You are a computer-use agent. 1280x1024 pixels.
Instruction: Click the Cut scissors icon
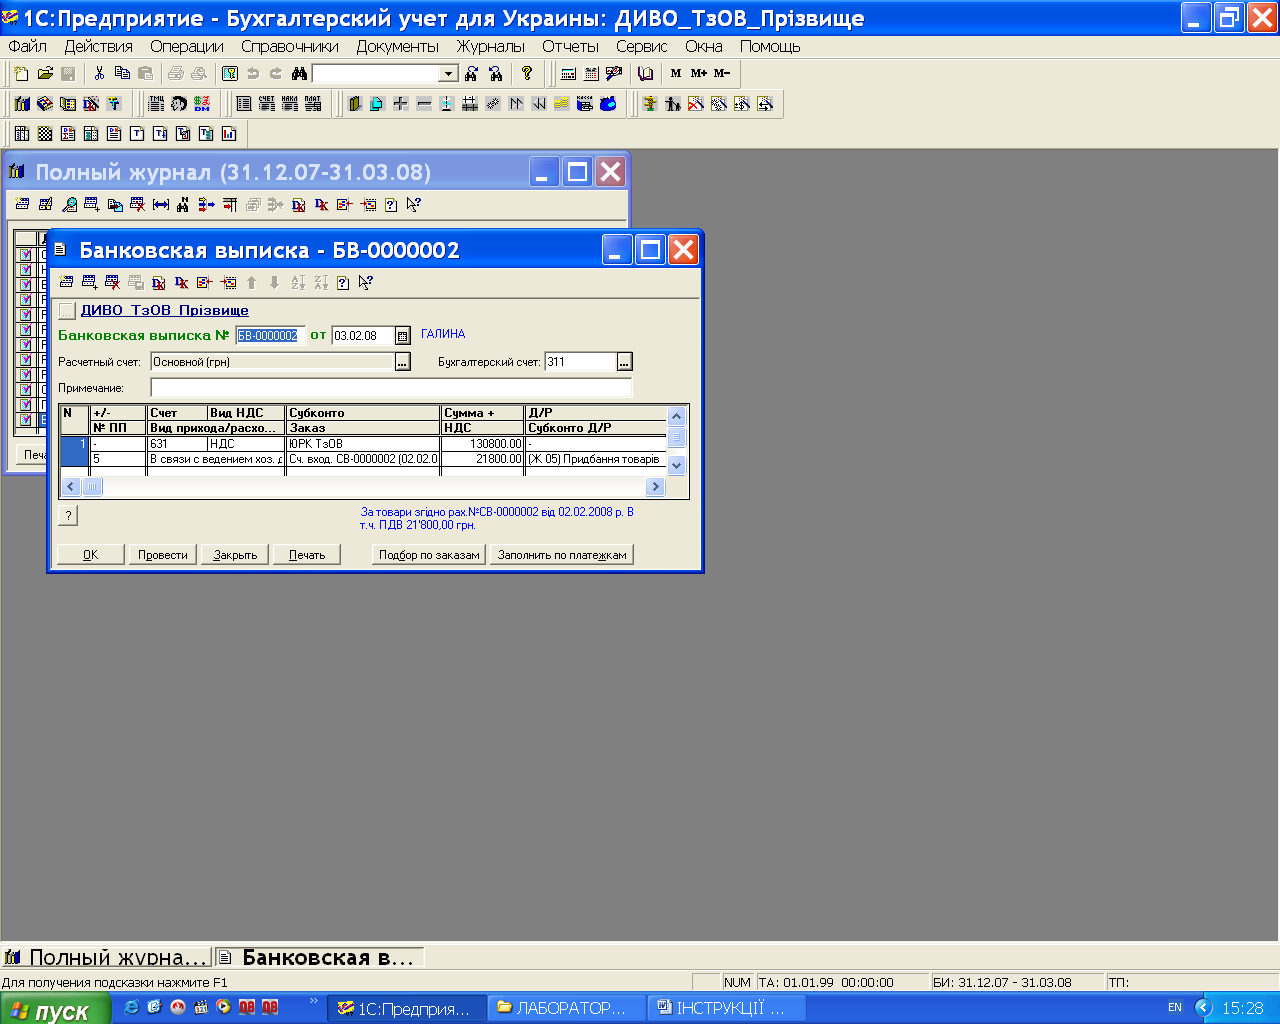99,74
